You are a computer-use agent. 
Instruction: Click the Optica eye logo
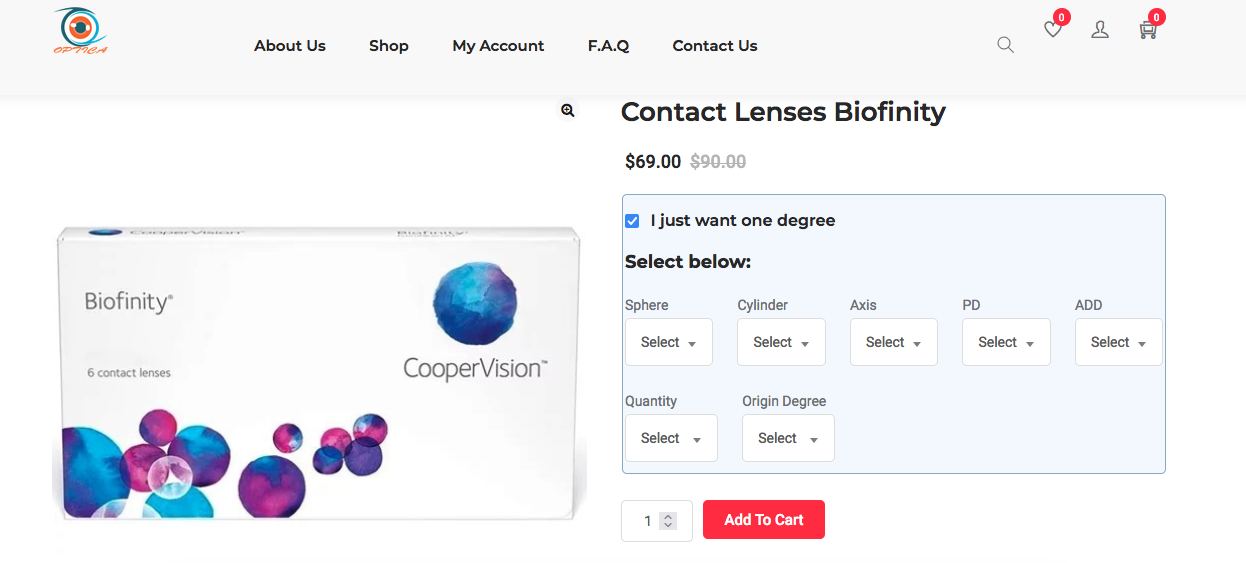pyautogui.click(x=80, y=31)
